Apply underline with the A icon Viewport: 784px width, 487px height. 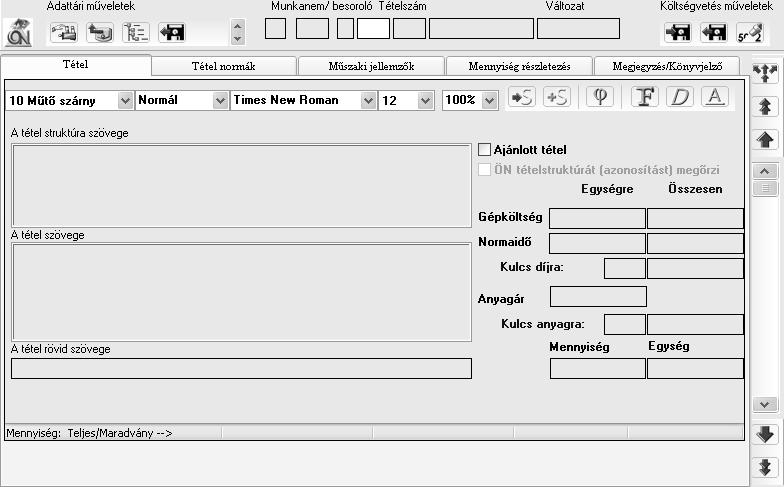coord(715,96)
